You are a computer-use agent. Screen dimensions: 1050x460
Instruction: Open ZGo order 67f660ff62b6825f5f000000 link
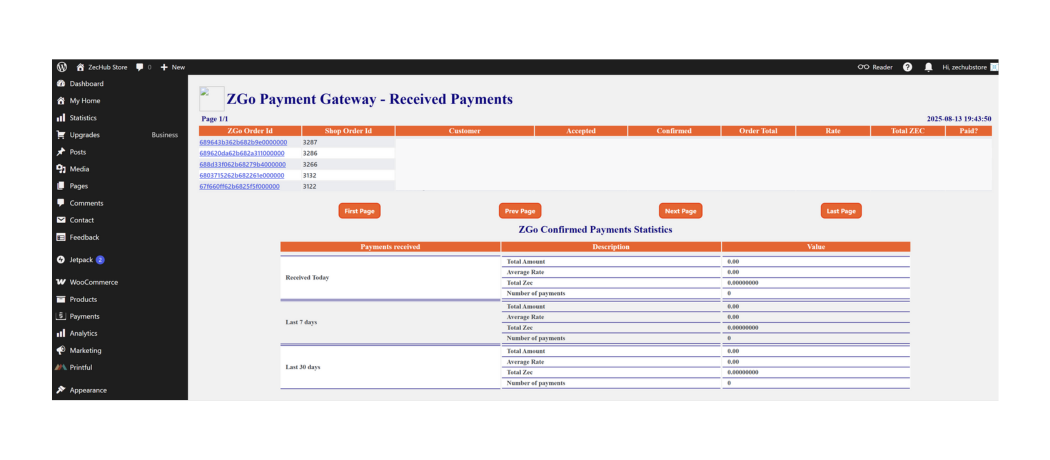tap(240, 186)
